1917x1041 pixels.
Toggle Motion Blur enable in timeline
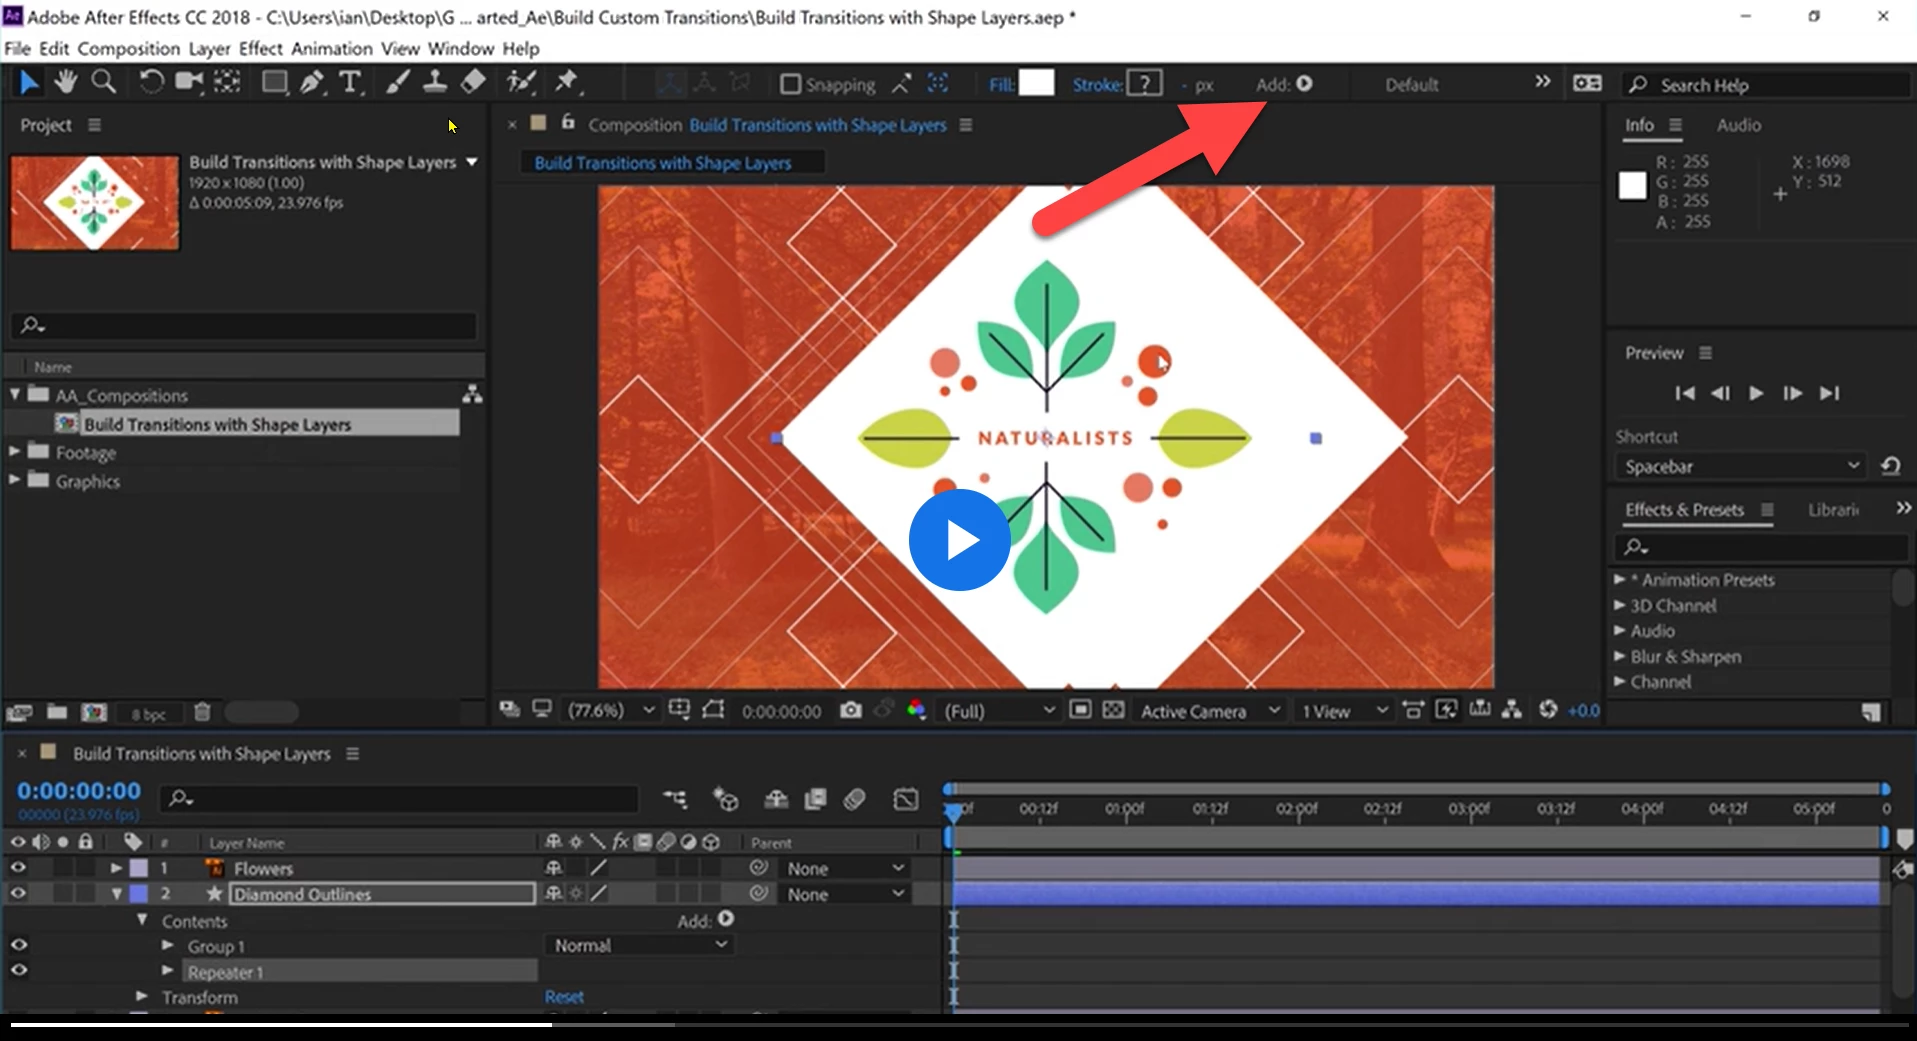click(x=854, y=799)
